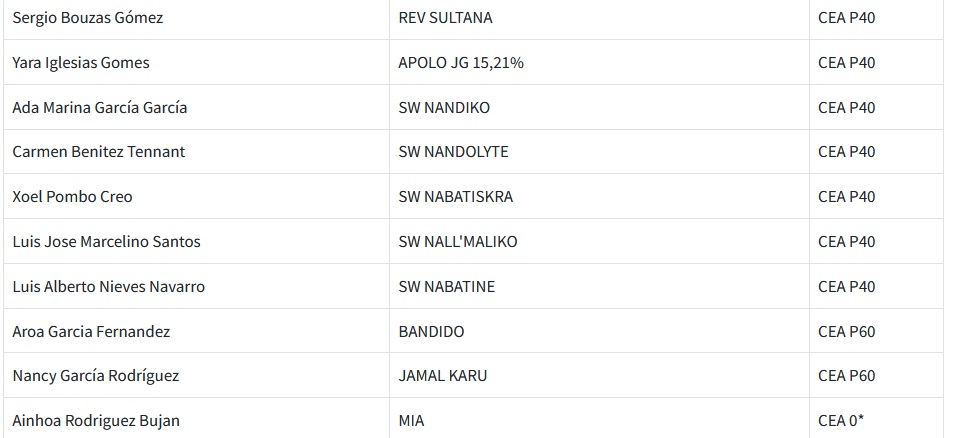Select the CEA 0* category cell
This screenshot has height=438, width=954.
(x=840, y=421)
